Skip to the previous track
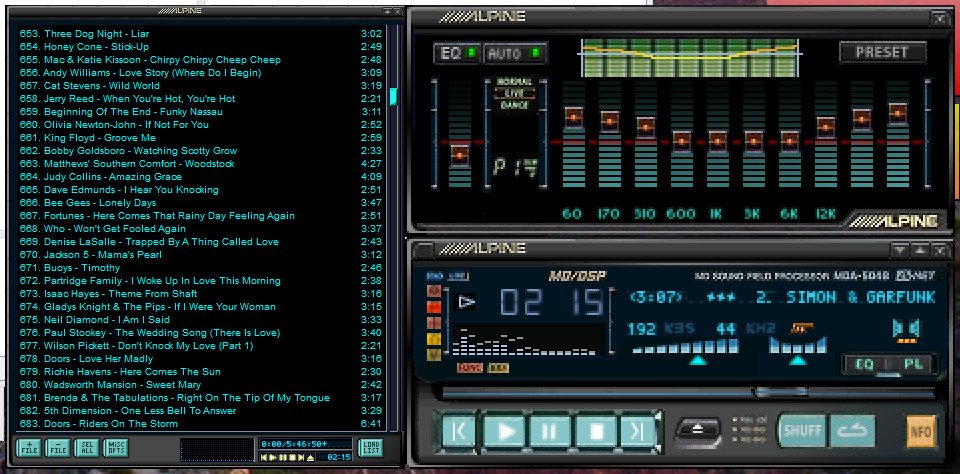The image size is (960, 474). pos(459,432)
